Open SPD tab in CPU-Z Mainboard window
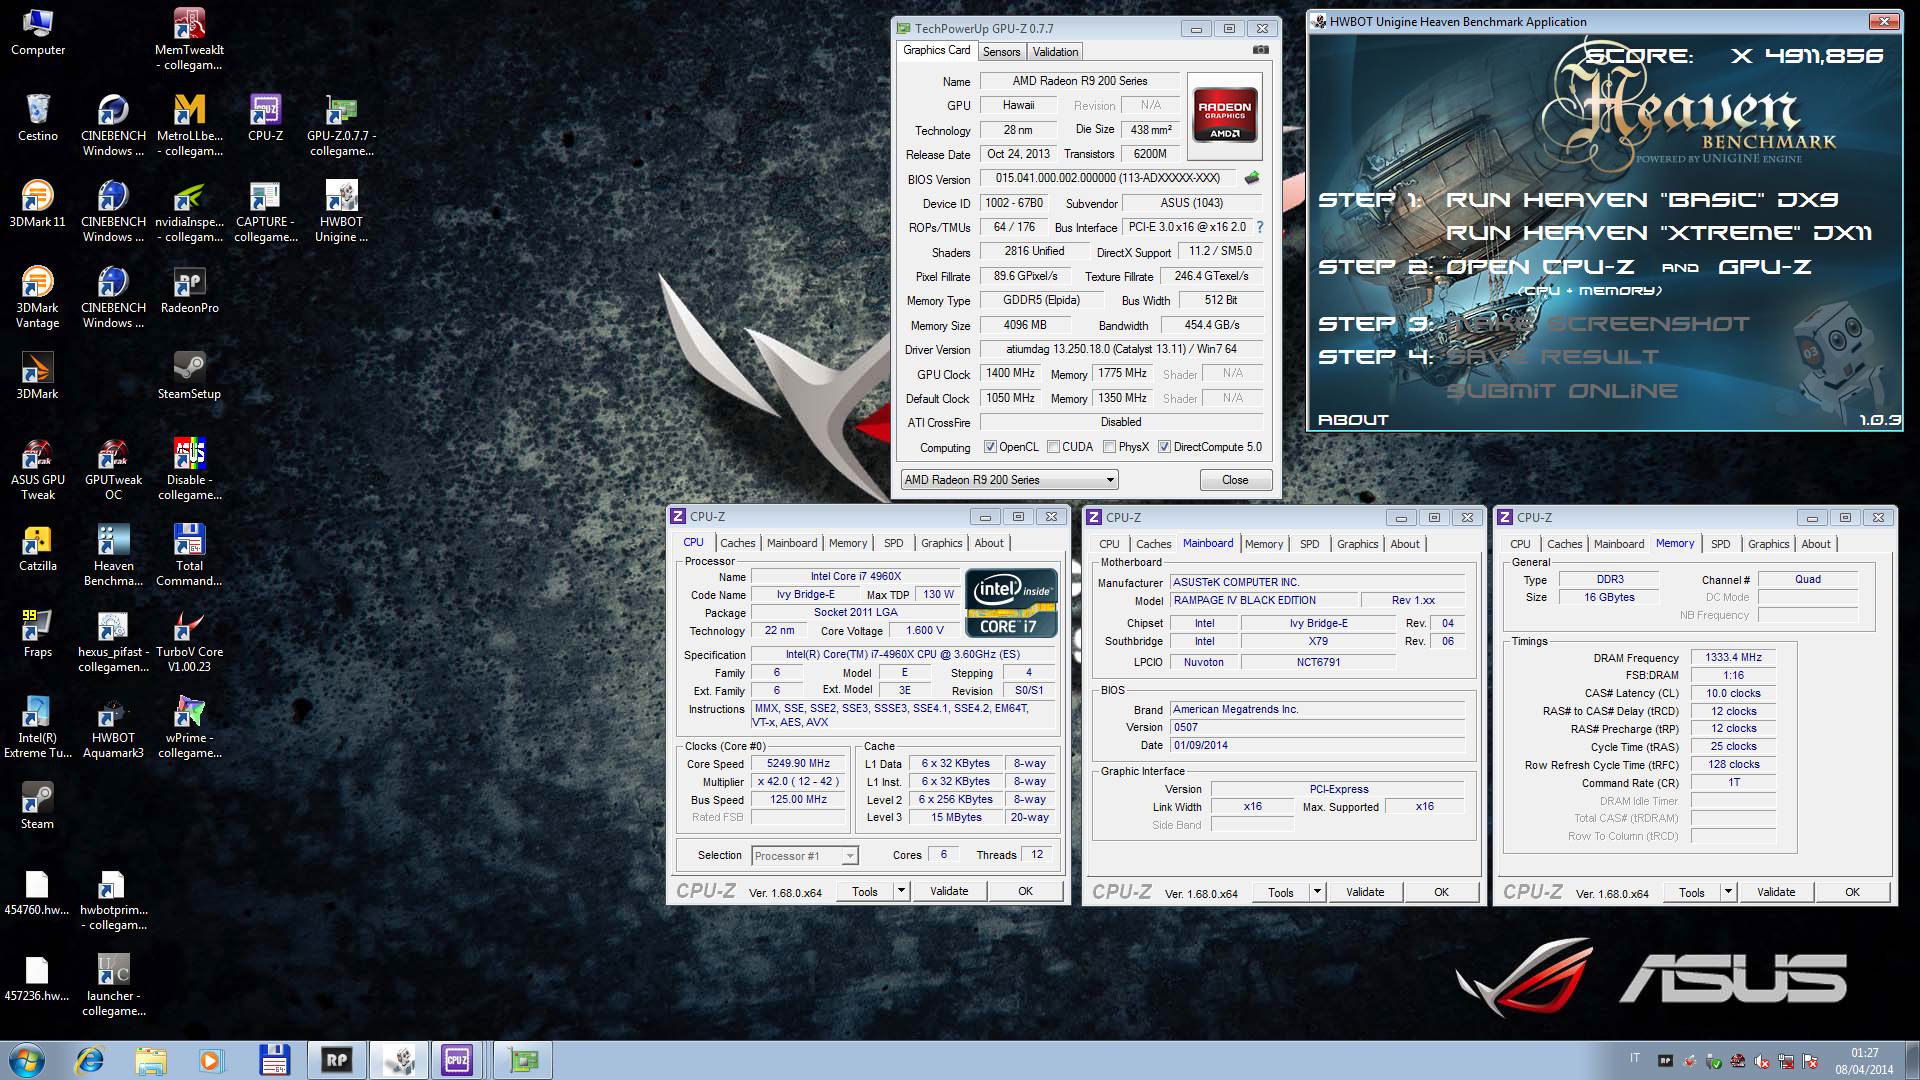Screen dimensions: 1920x1080 [1309, 544]
